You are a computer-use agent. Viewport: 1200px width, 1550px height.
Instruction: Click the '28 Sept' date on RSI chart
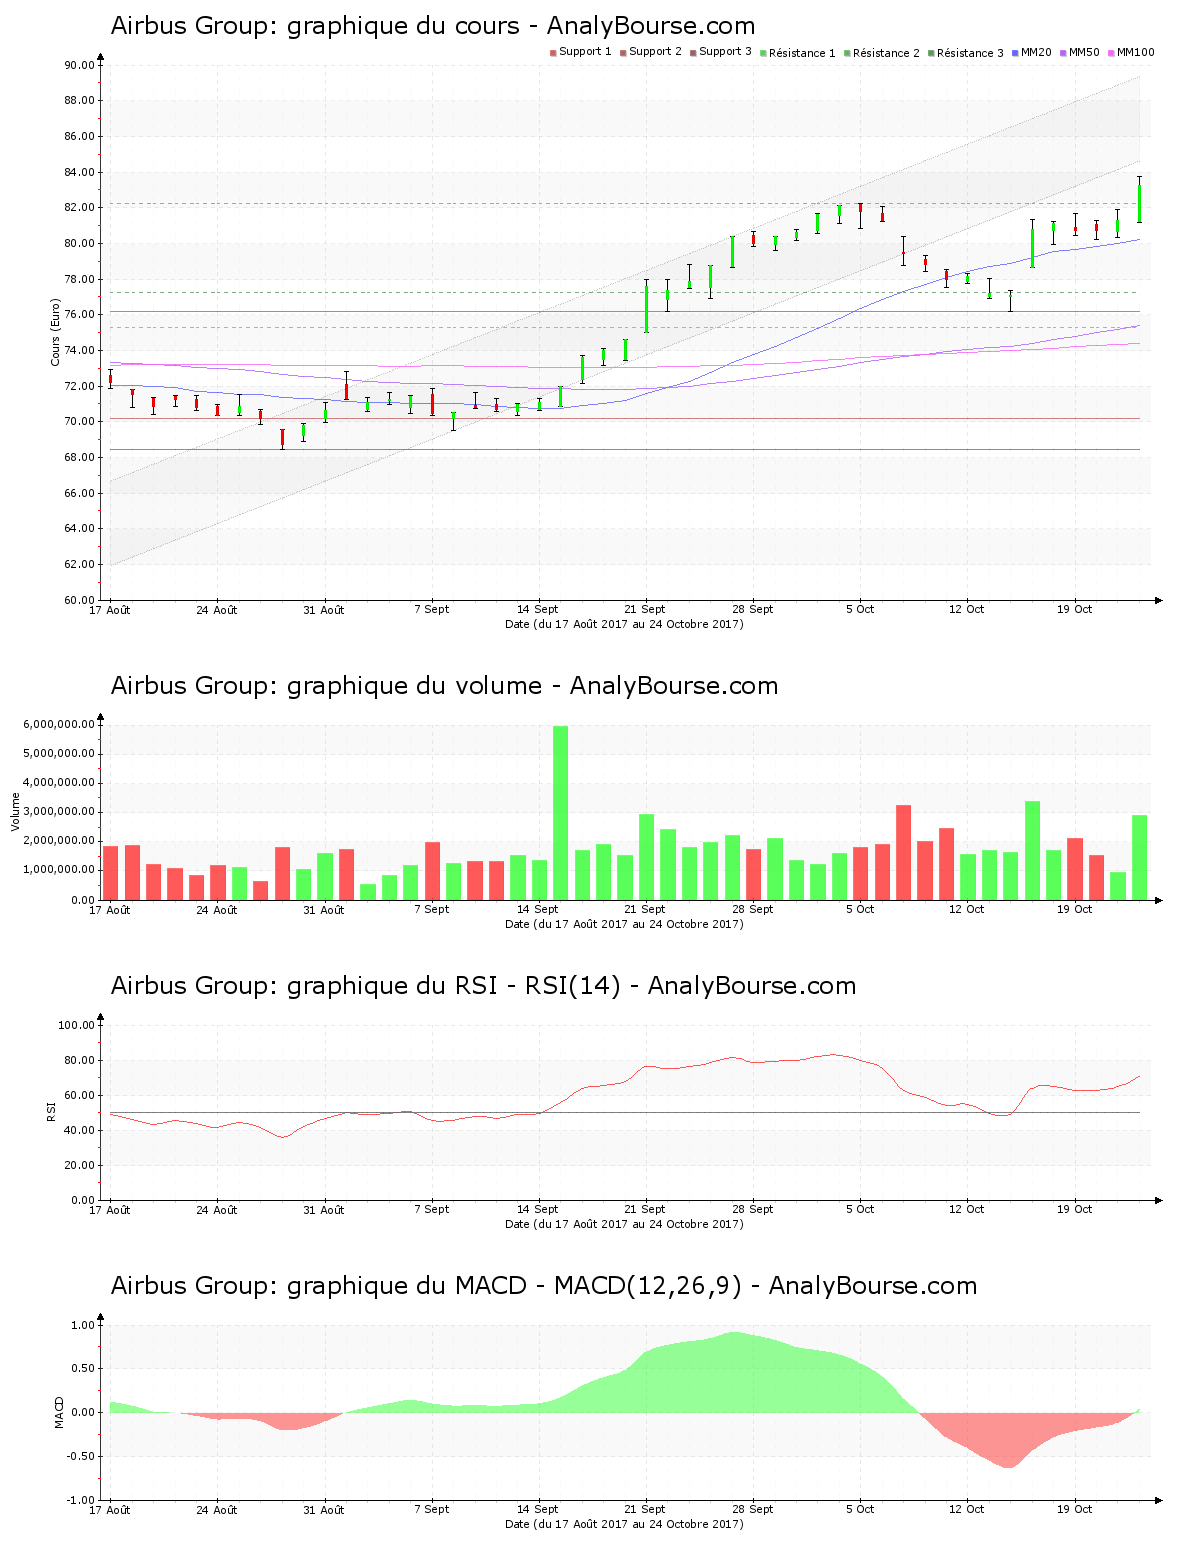click(x=753, y=1209)
